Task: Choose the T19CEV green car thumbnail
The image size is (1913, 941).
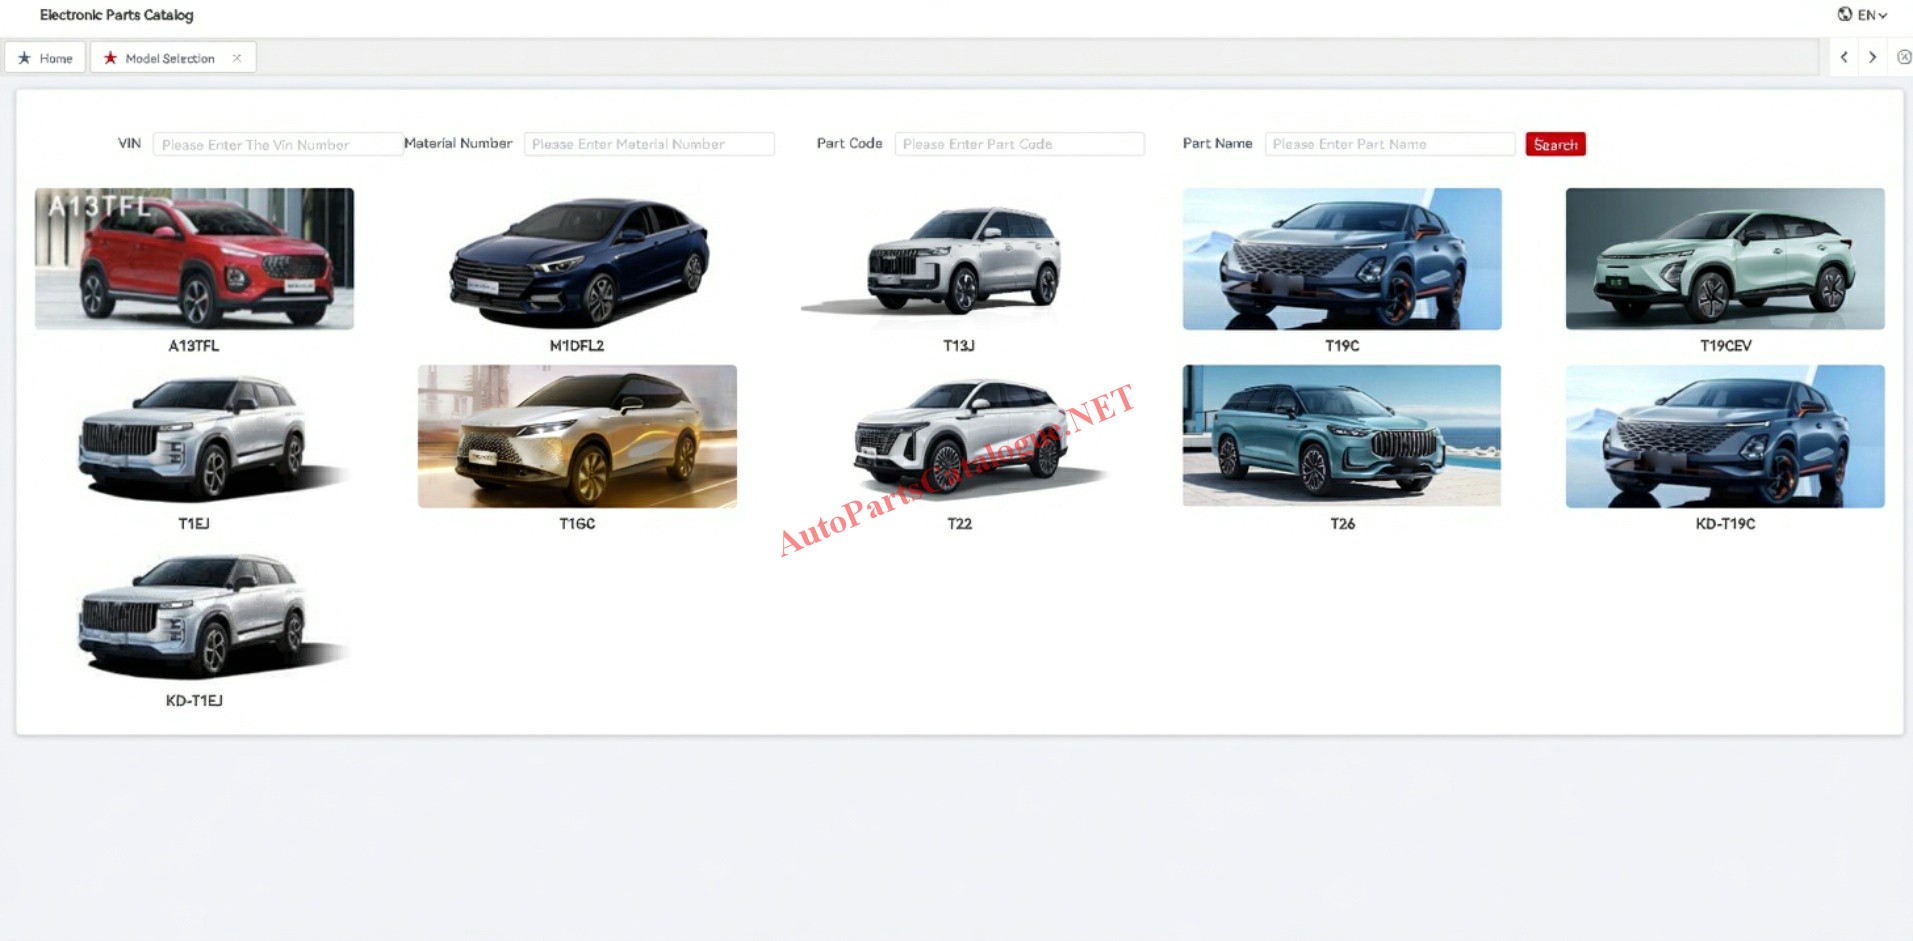Action: [x=1725, y=259]
